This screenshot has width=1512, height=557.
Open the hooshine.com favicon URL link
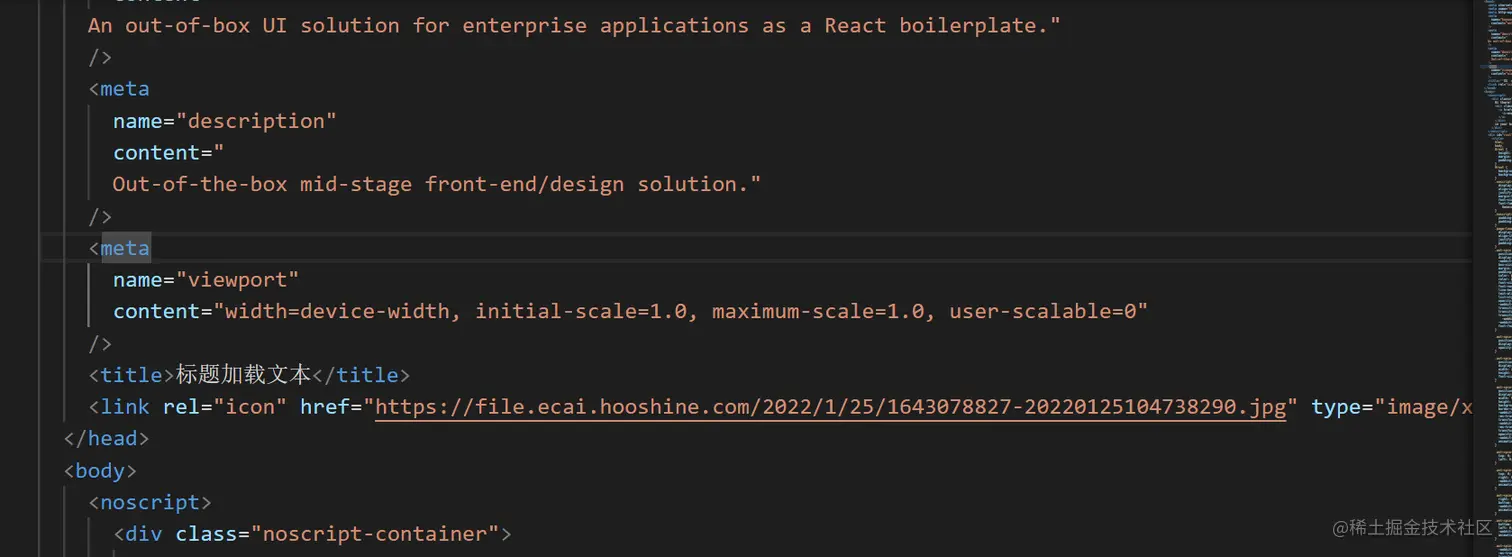coord(830,407)
